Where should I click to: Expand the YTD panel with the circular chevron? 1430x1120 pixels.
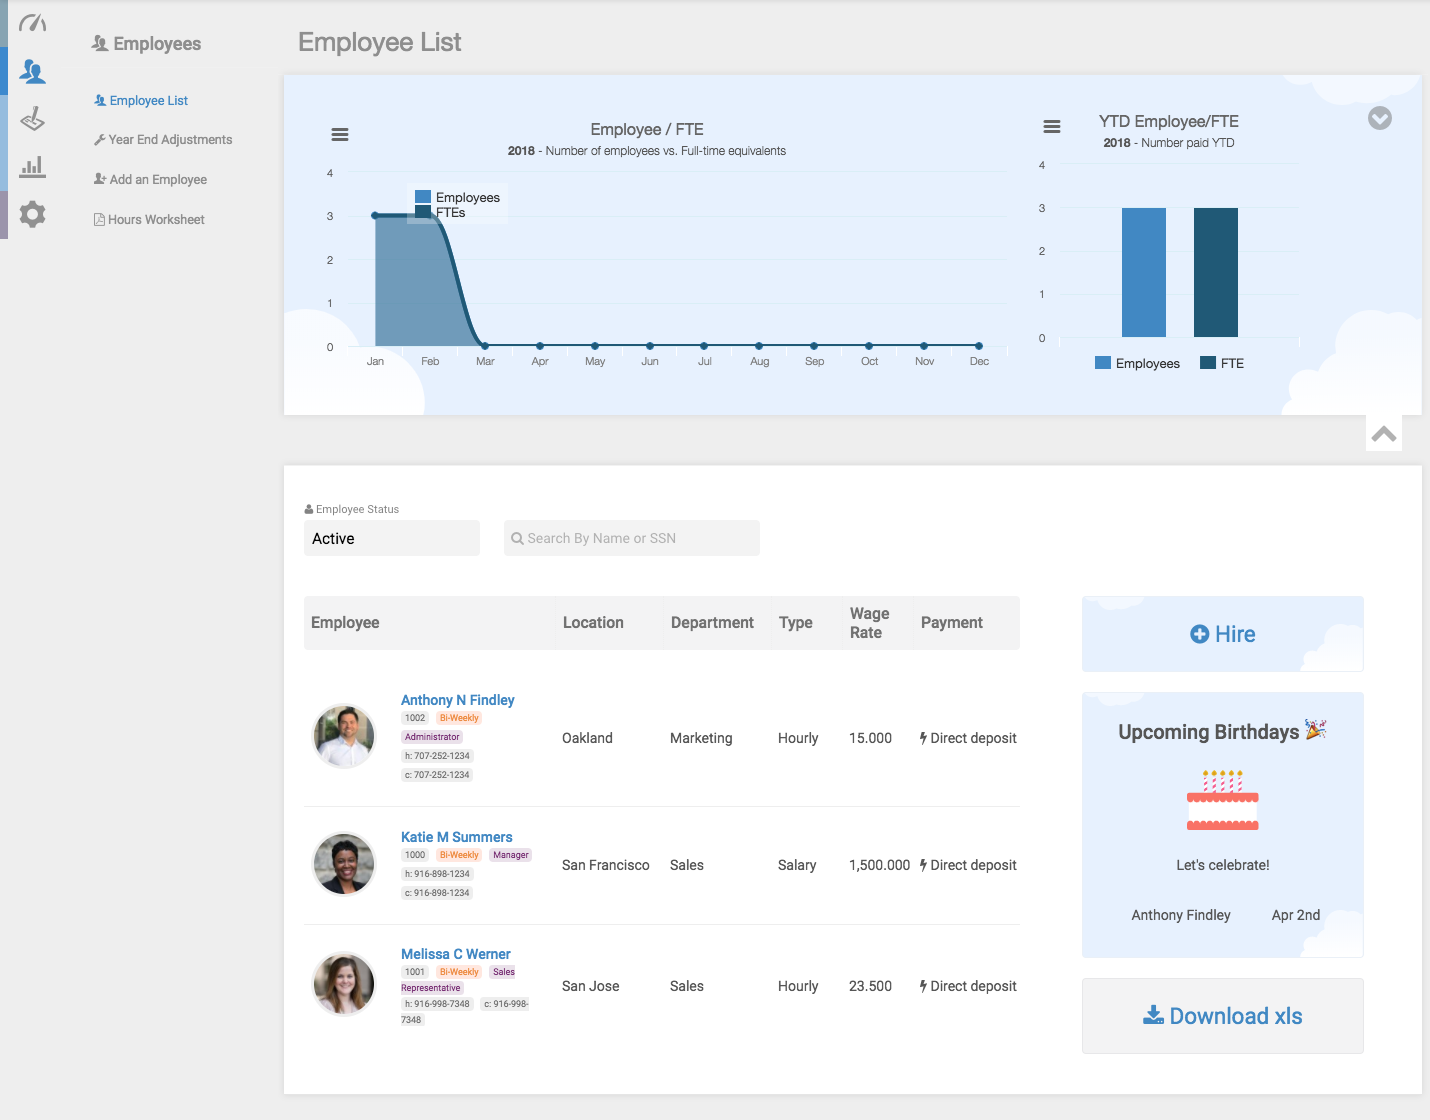click(x=1380, y=118)
